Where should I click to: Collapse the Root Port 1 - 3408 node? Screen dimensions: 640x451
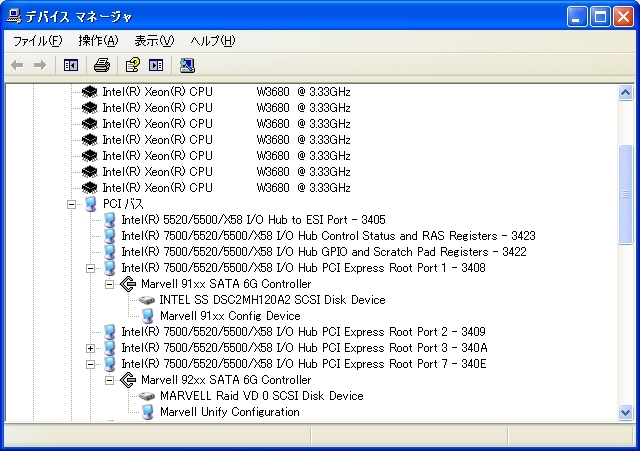(91, 268)
